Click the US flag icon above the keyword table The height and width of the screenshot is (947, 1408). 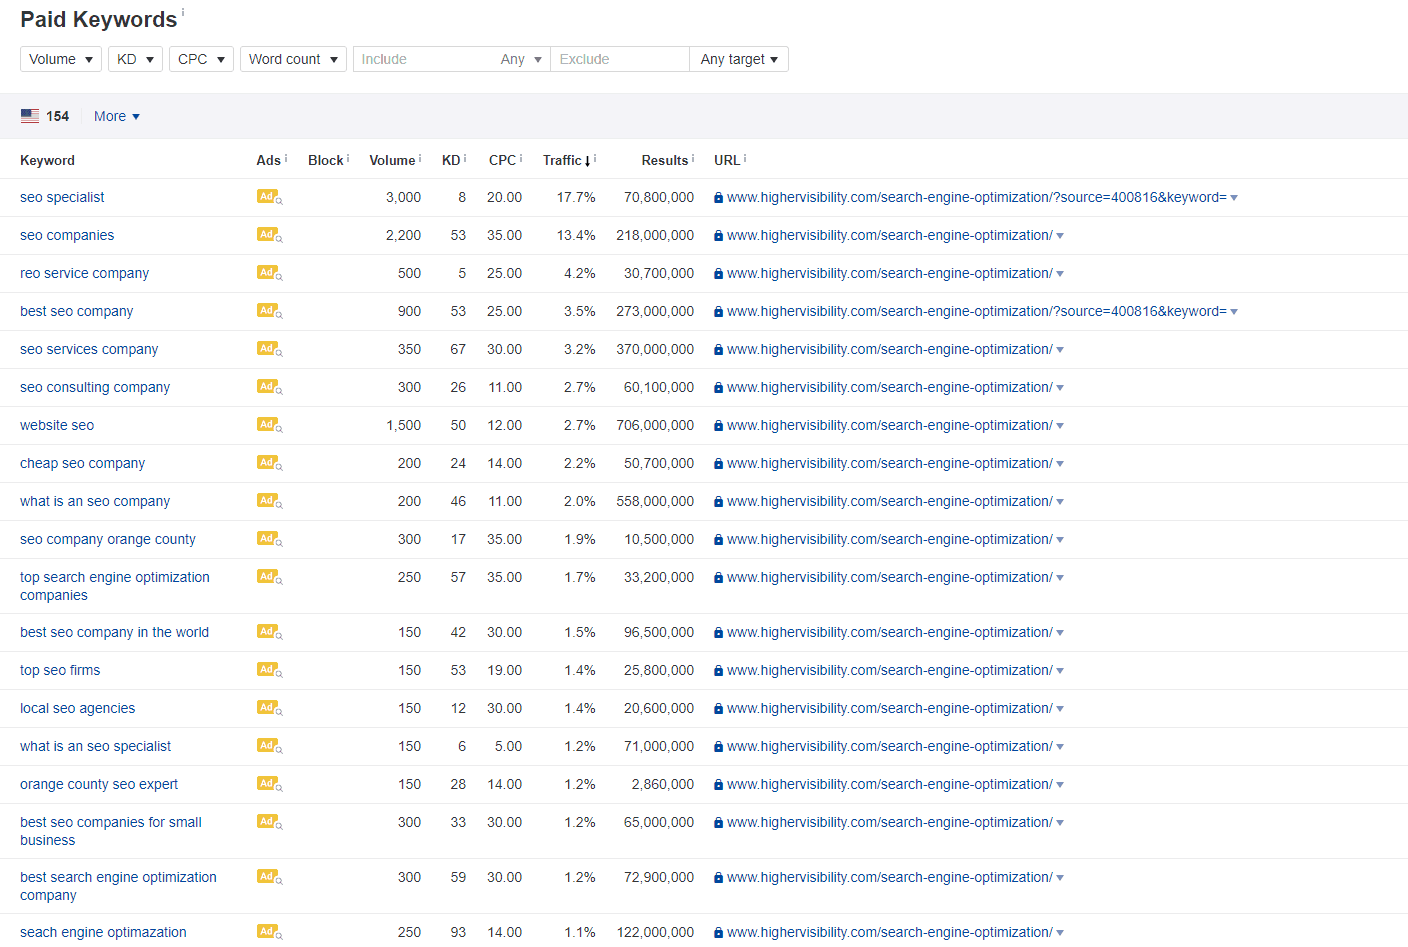pyautogui.click(x=29, y=115)
